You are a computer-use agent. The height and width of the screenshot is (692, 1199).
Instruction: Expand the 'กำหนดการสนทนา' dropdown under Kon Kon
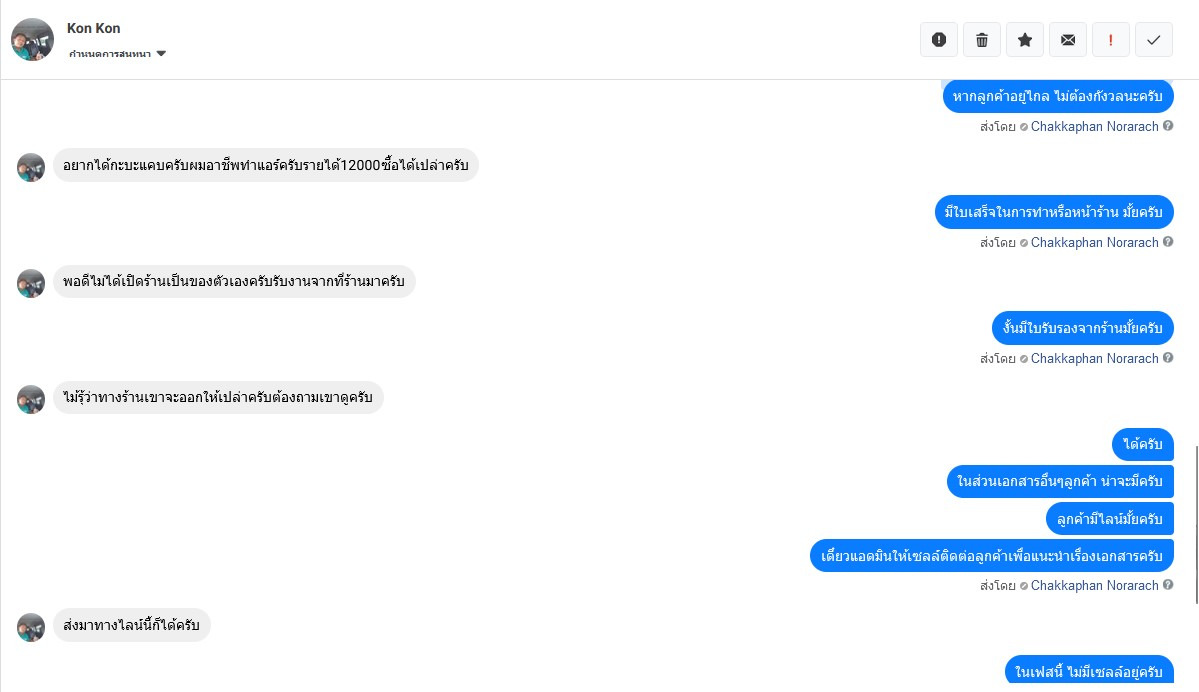click(x=161, y=54)
